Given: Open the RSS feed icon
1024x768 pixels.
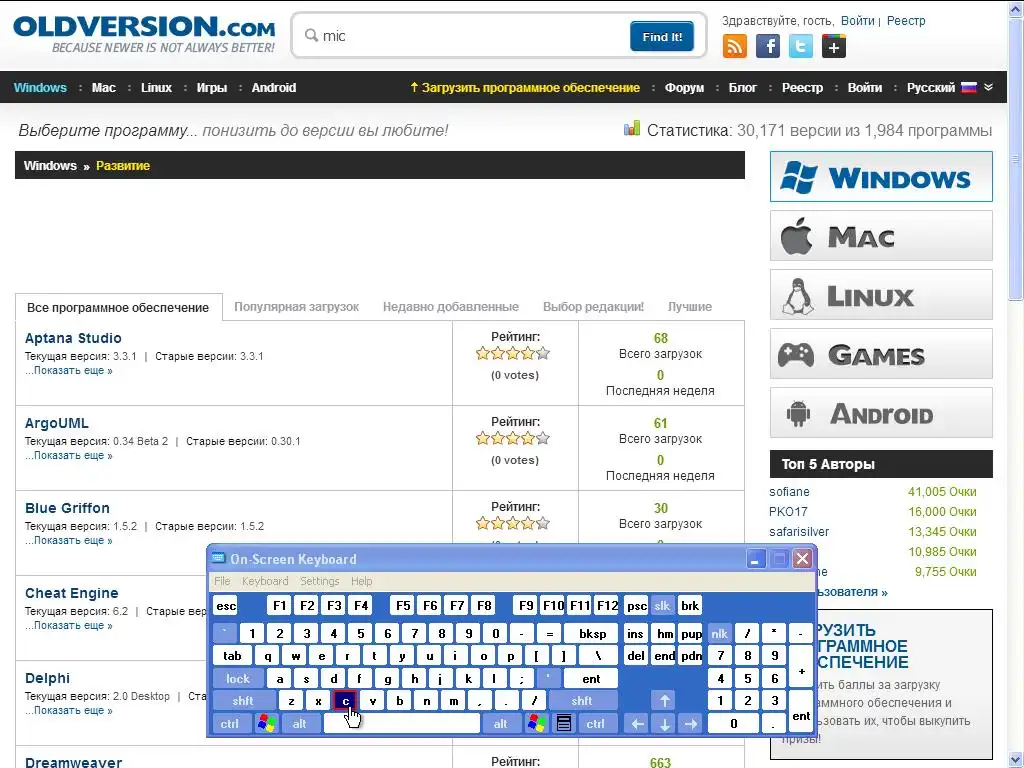Looking at the screenshot, I should tap(735, 46).
